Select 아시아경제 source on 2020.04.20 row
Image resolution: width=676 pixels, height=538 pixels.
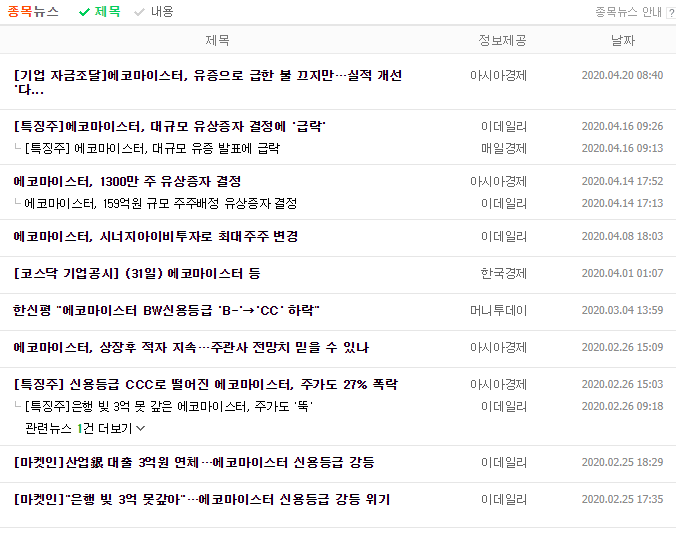coord(498,75)
